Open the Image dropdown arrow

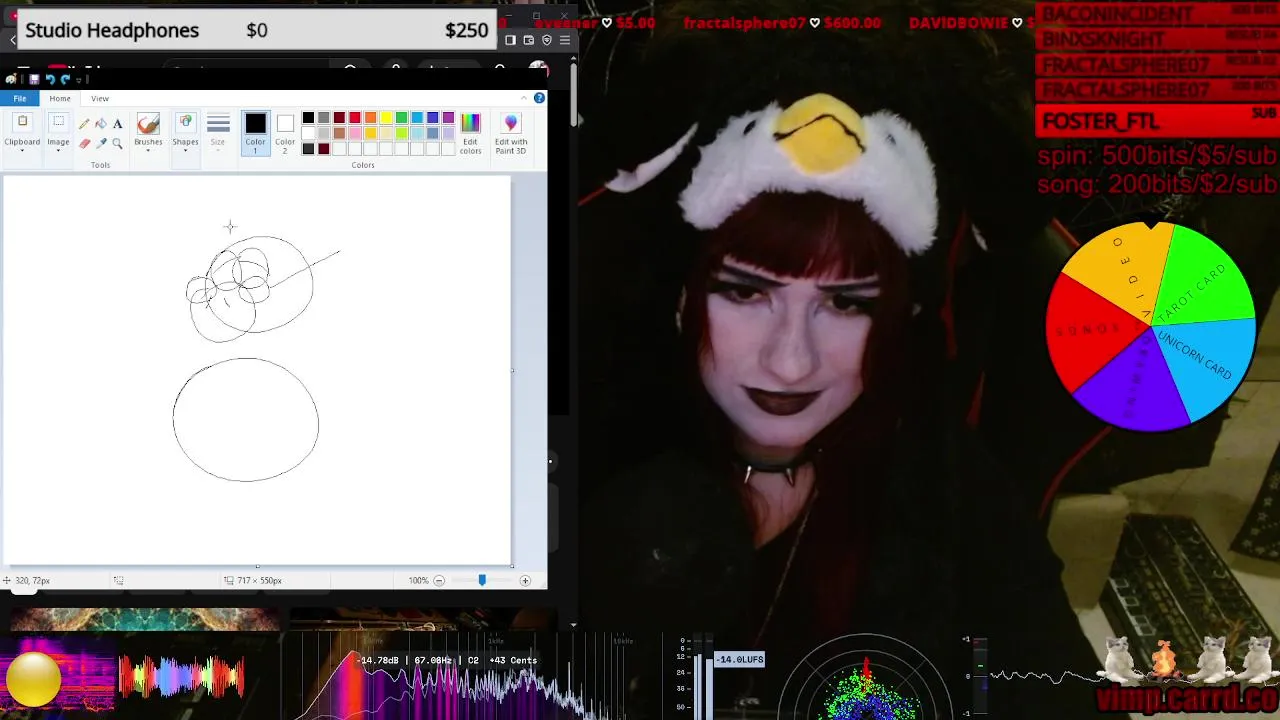[58, 151]
